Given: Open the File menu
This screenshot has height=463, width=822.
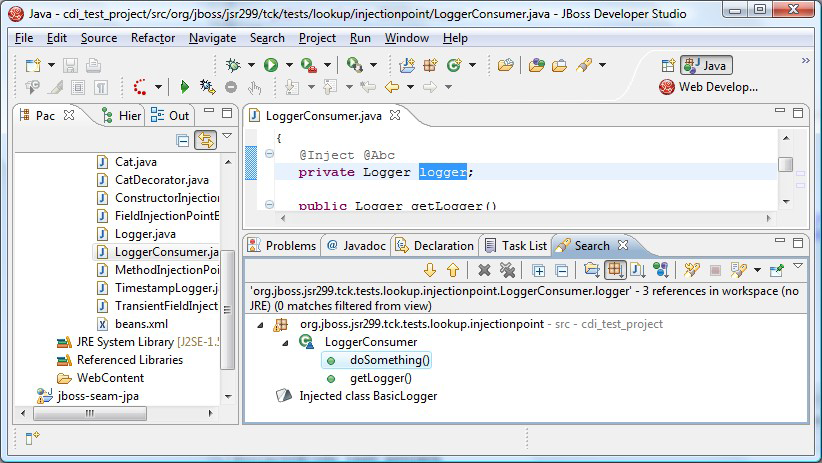Looking at the screenshot, I should point(24,38).
